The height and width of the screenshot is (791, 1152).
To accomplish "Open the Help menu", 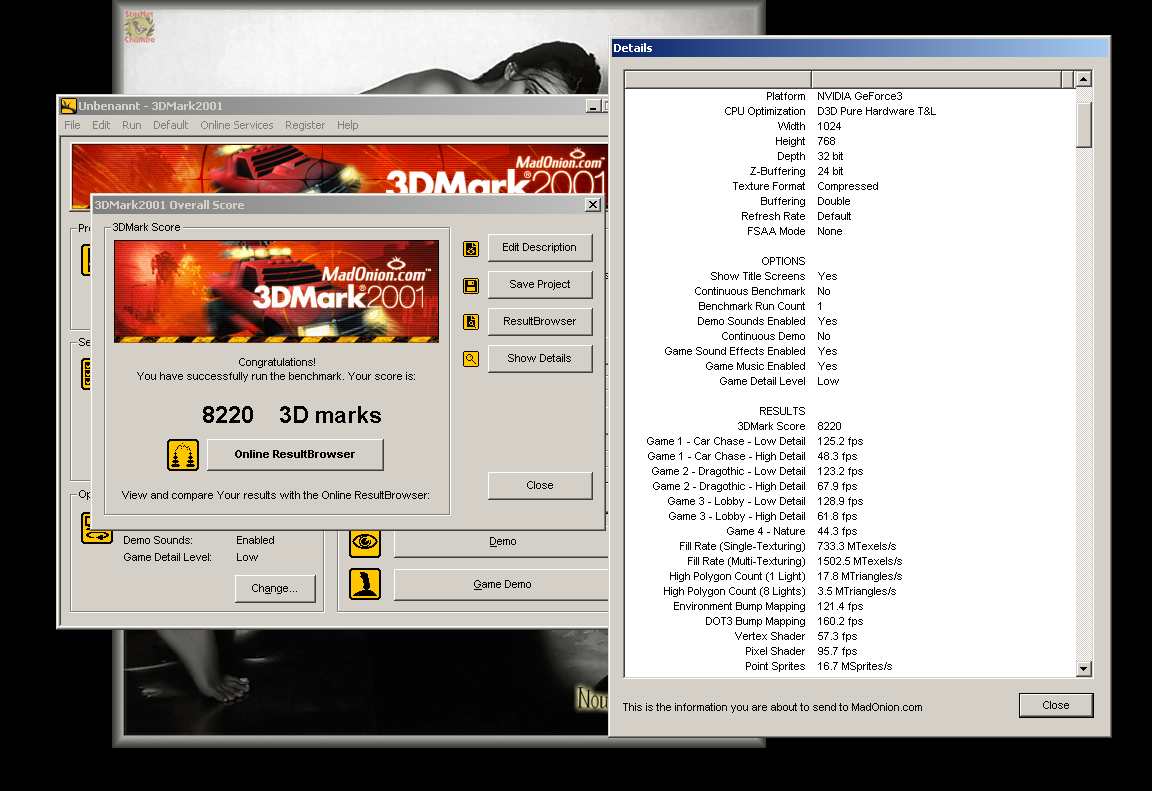I will coord(348,126).
